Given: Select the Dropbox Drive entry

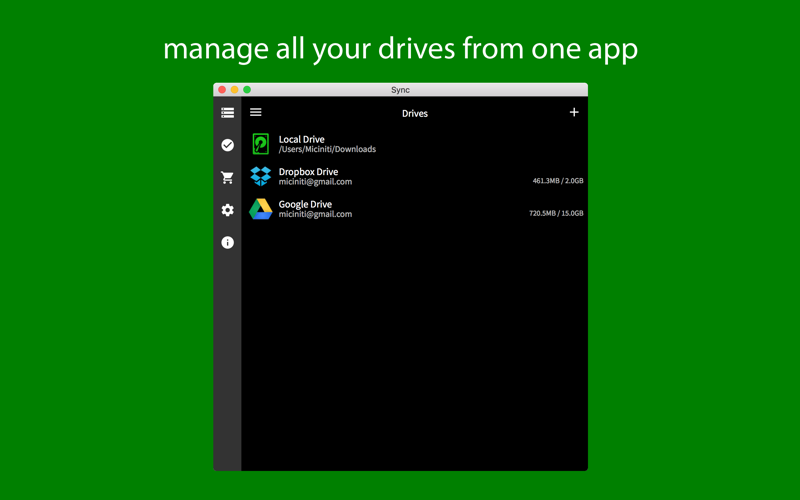Looking at the screenshot, I should (x=414, y=177).
